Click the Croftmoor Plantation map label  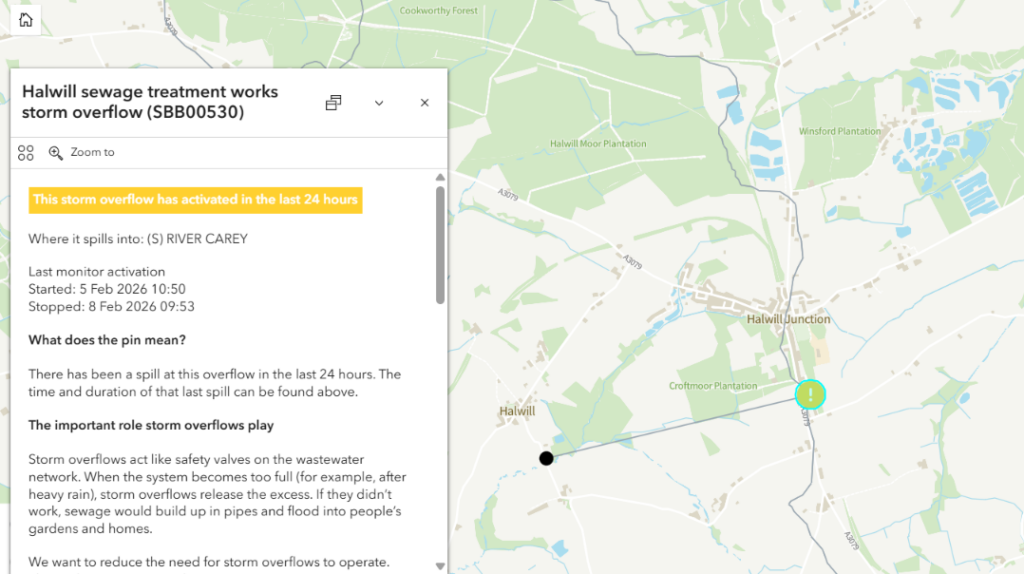(x=713, y=386)
